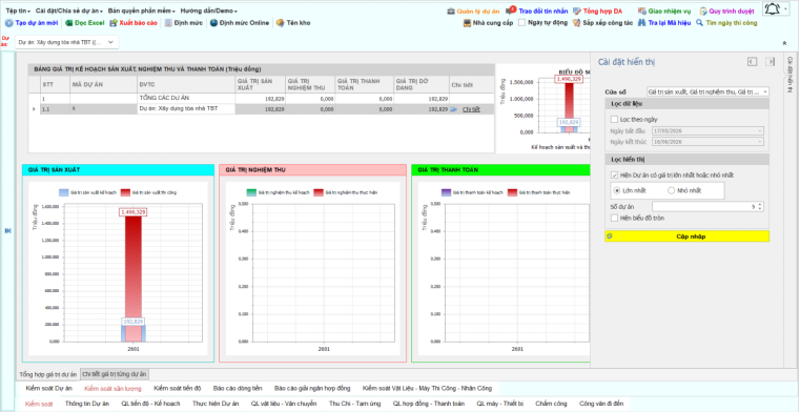800x412 pixels.
Task: Switch to Chi tiết giá trị từng dự án tab
Action: pos(114,374)
